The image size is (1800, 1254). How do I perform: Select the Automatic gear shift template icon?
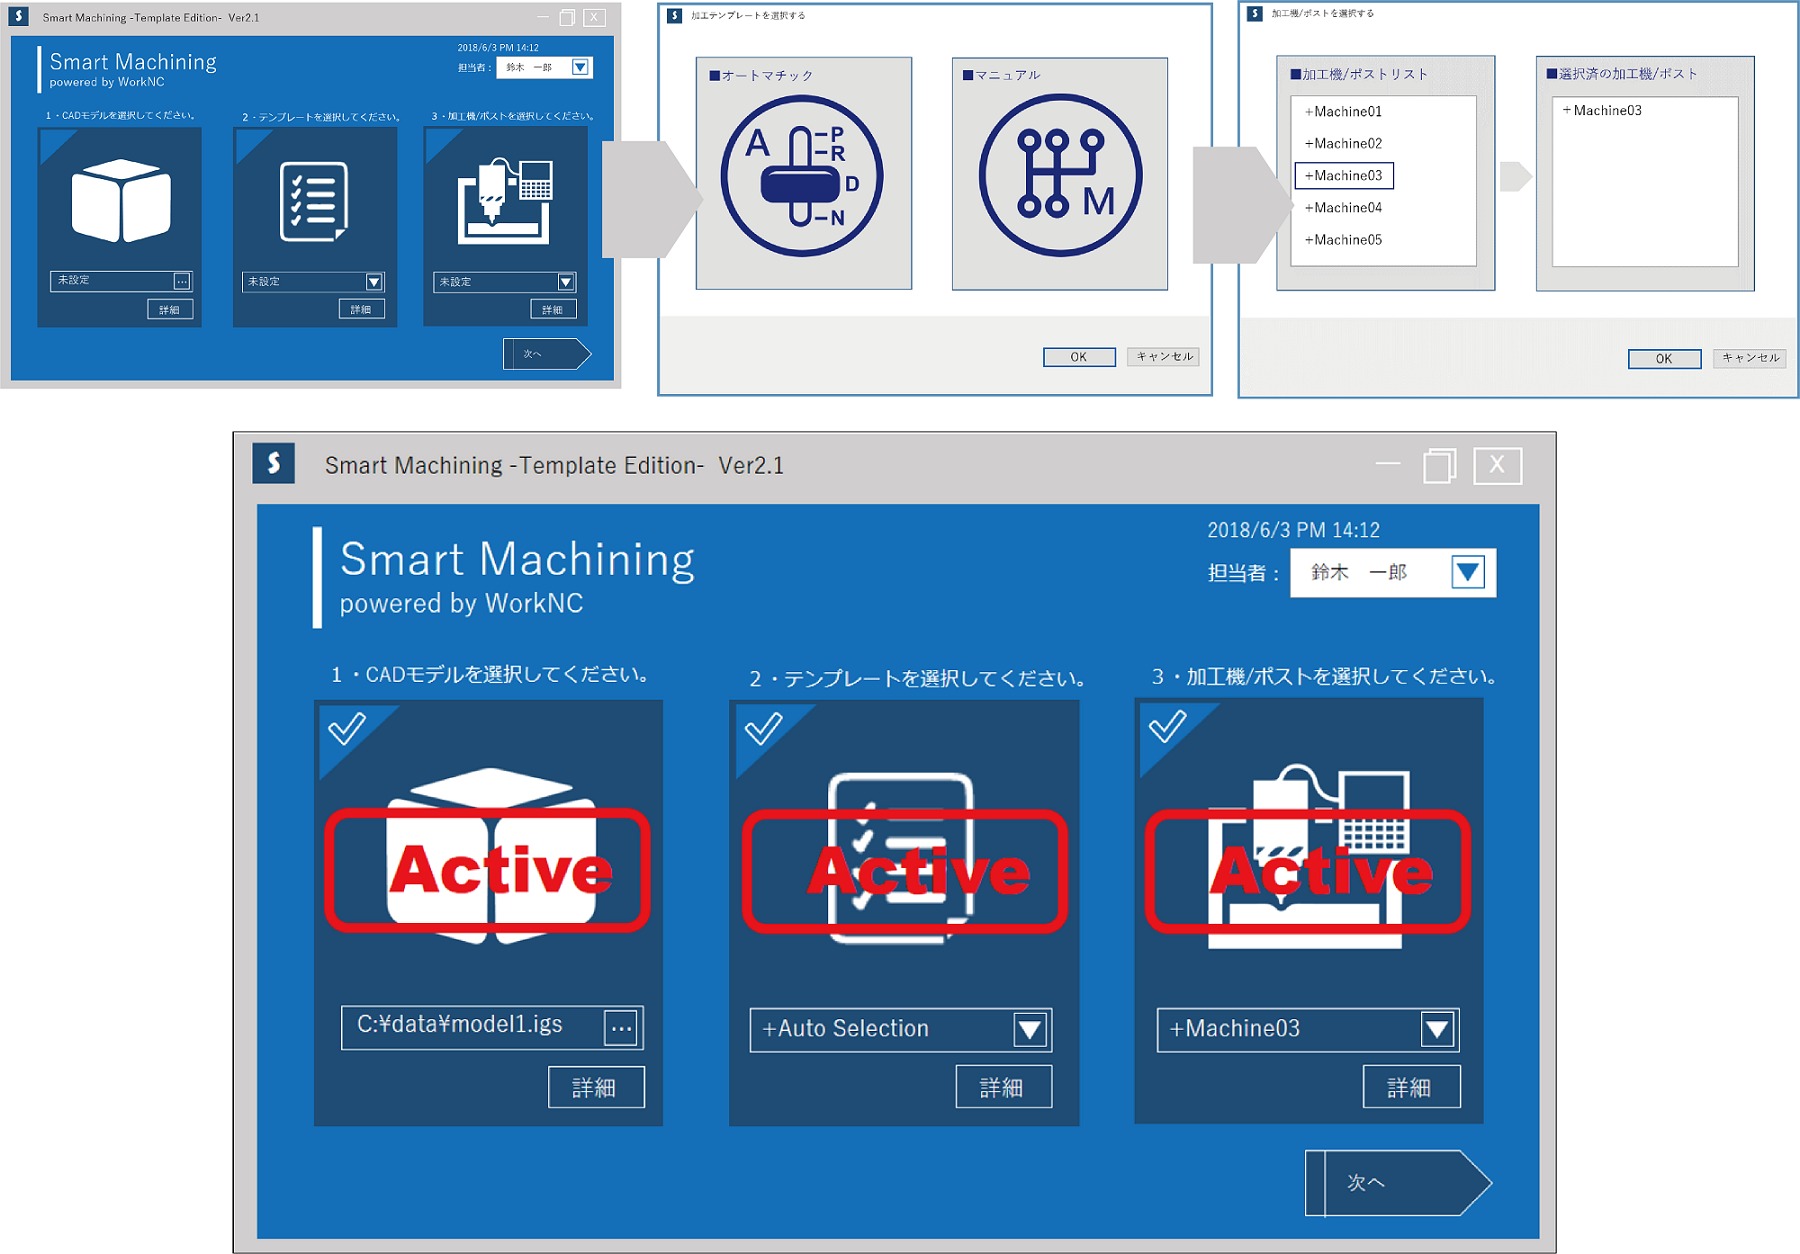tap(802, 176)
